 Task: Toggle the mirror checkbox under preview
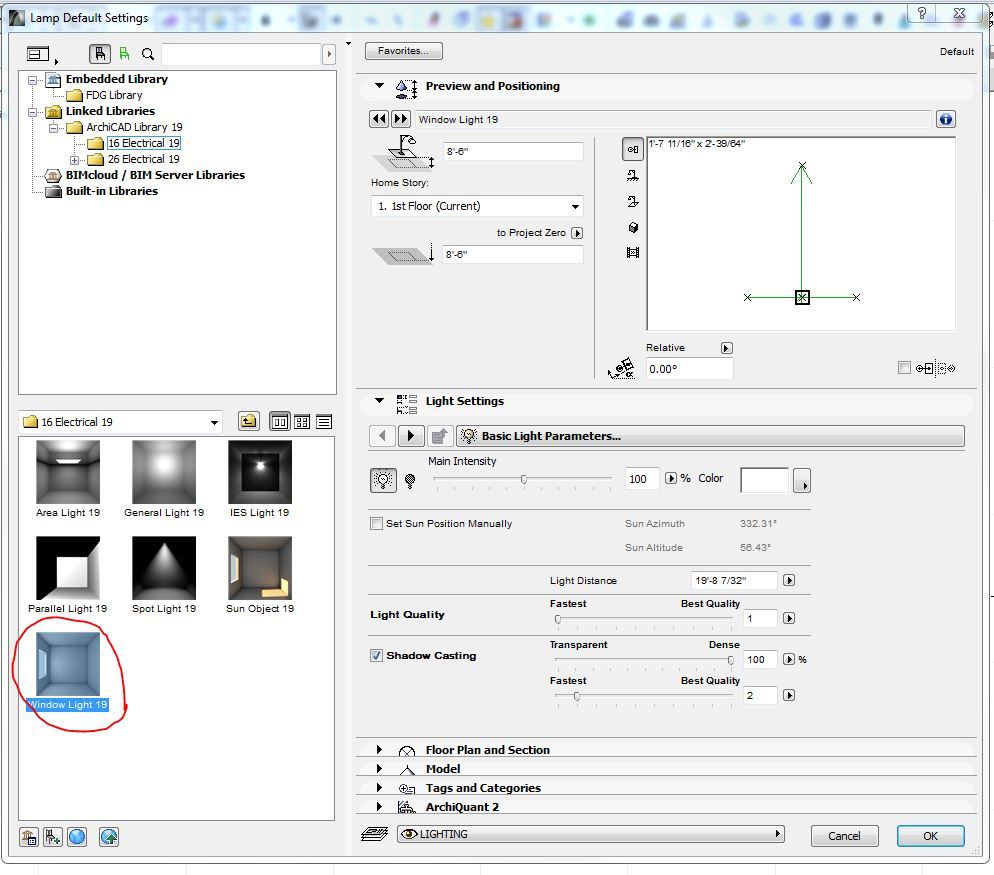point(904,368)
